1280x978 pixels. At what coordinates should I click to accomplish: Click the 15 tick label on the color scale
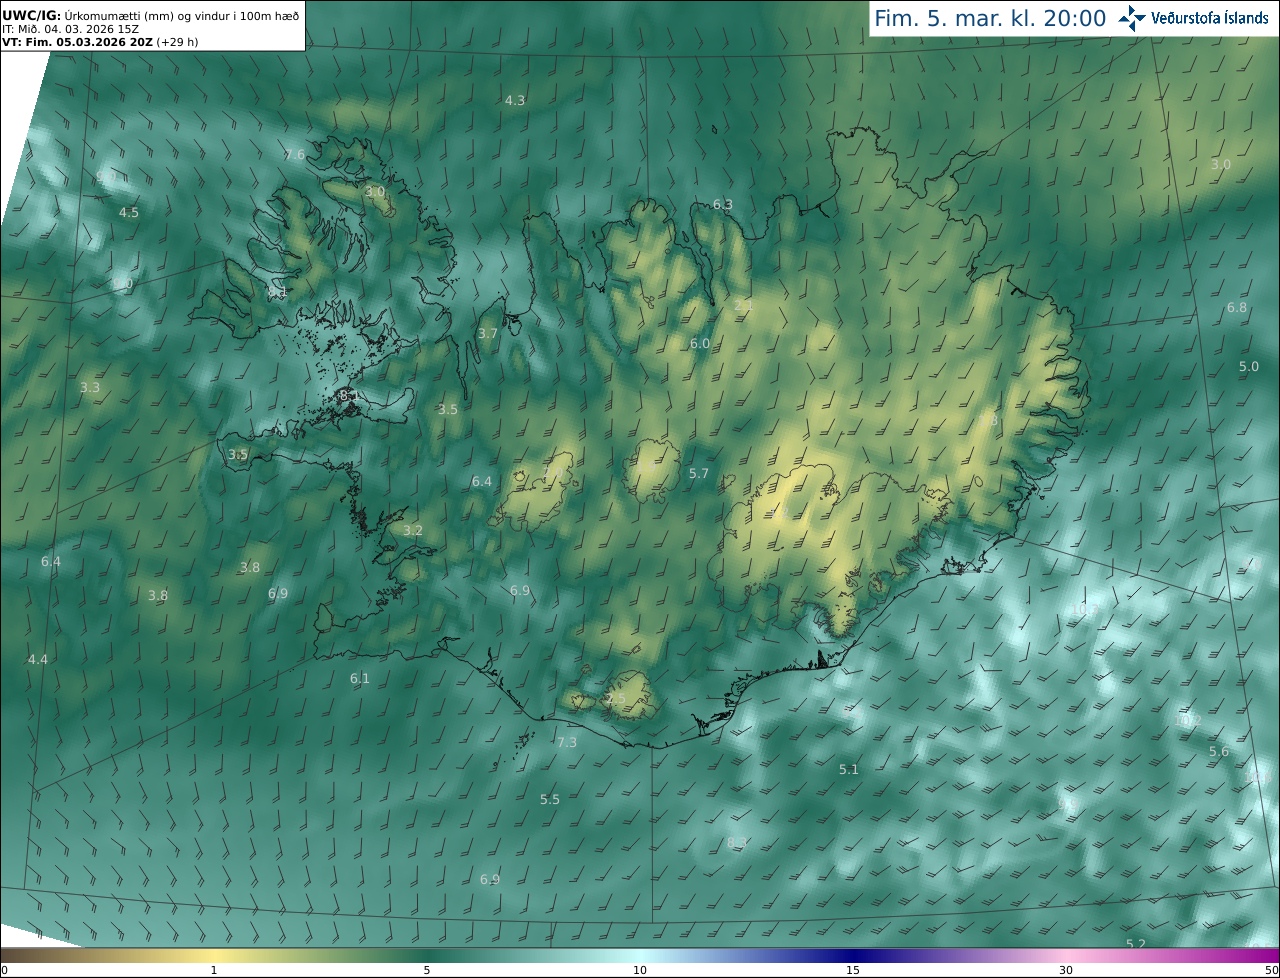coord(853,970)
